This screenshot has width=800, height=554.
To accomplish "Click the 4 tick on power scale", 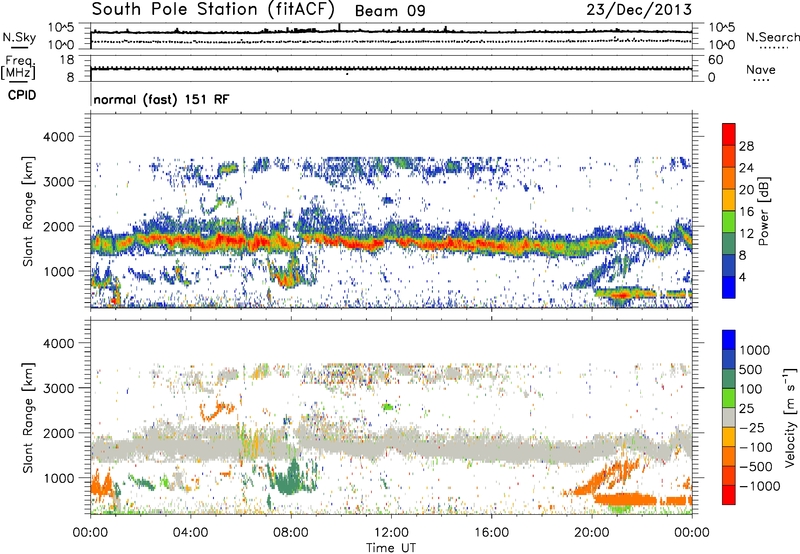I will click(743, 277).
